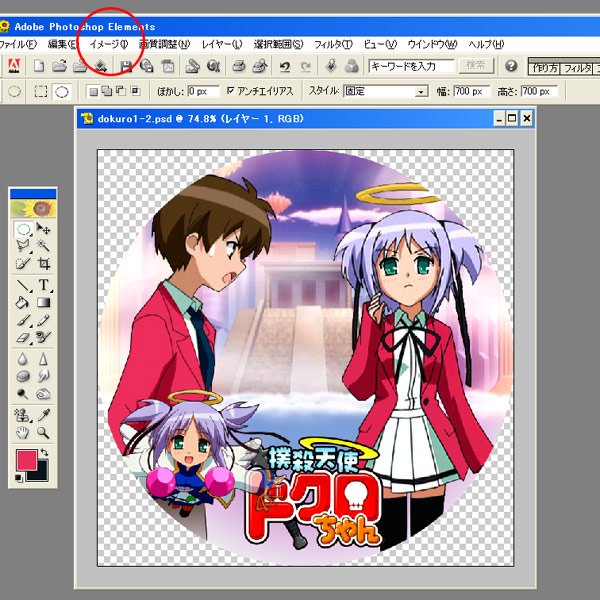Image resolution: width=600 pixels, height=600 pixels.
Task: Open the dark background color picker
Action: point(40,474)
